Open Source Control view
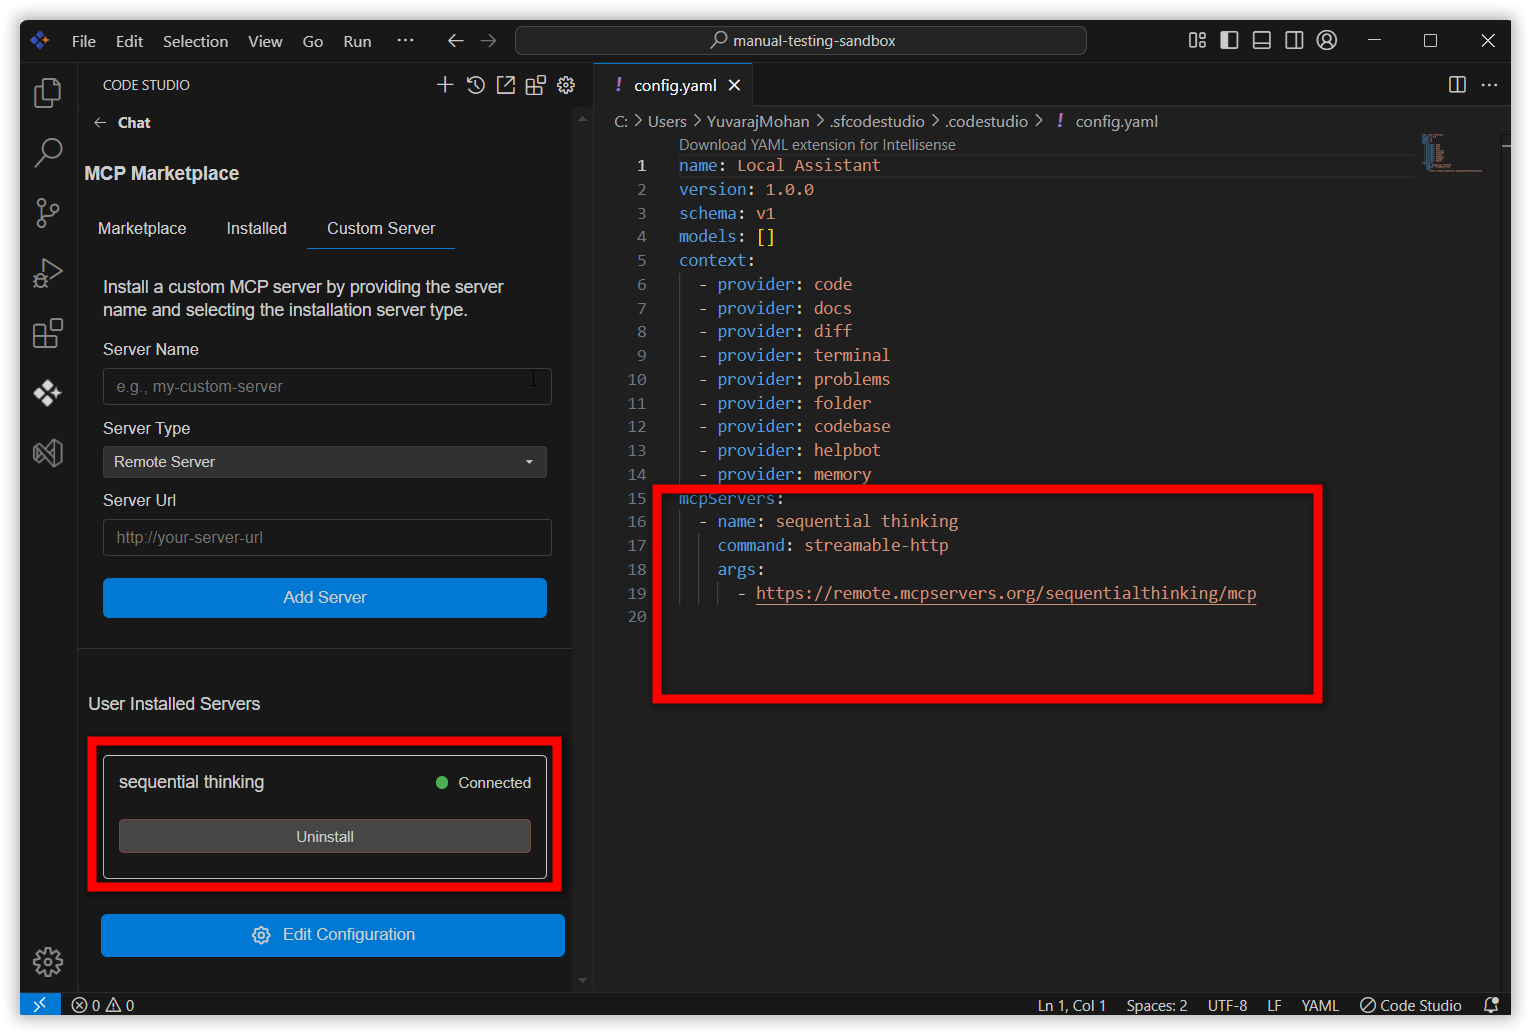The image size is (1531, 1035). 47,213
